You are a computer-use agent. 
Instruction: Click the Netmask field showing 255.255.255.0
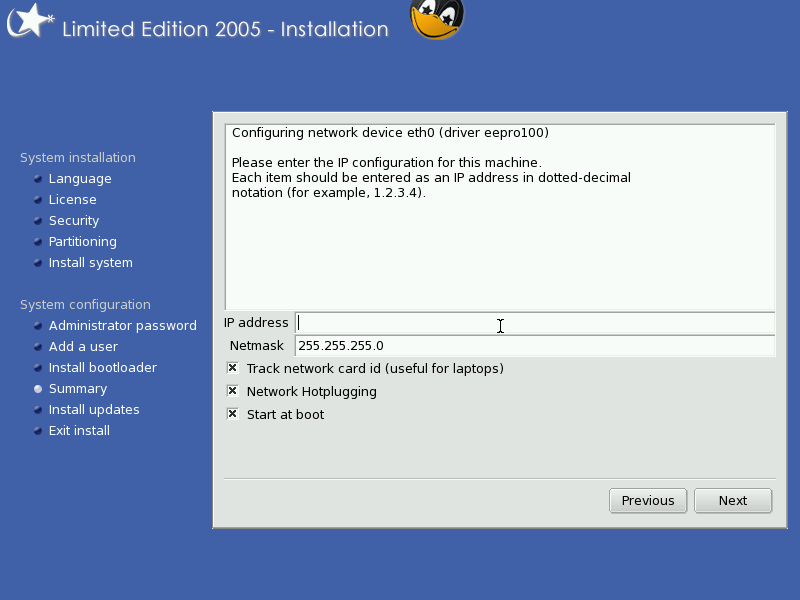coord(535,346)
